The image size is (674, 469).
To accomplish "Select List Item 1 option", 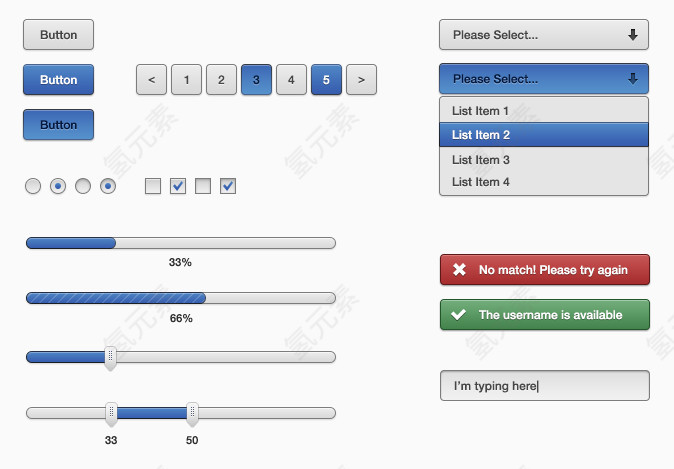I will (543, 111).
